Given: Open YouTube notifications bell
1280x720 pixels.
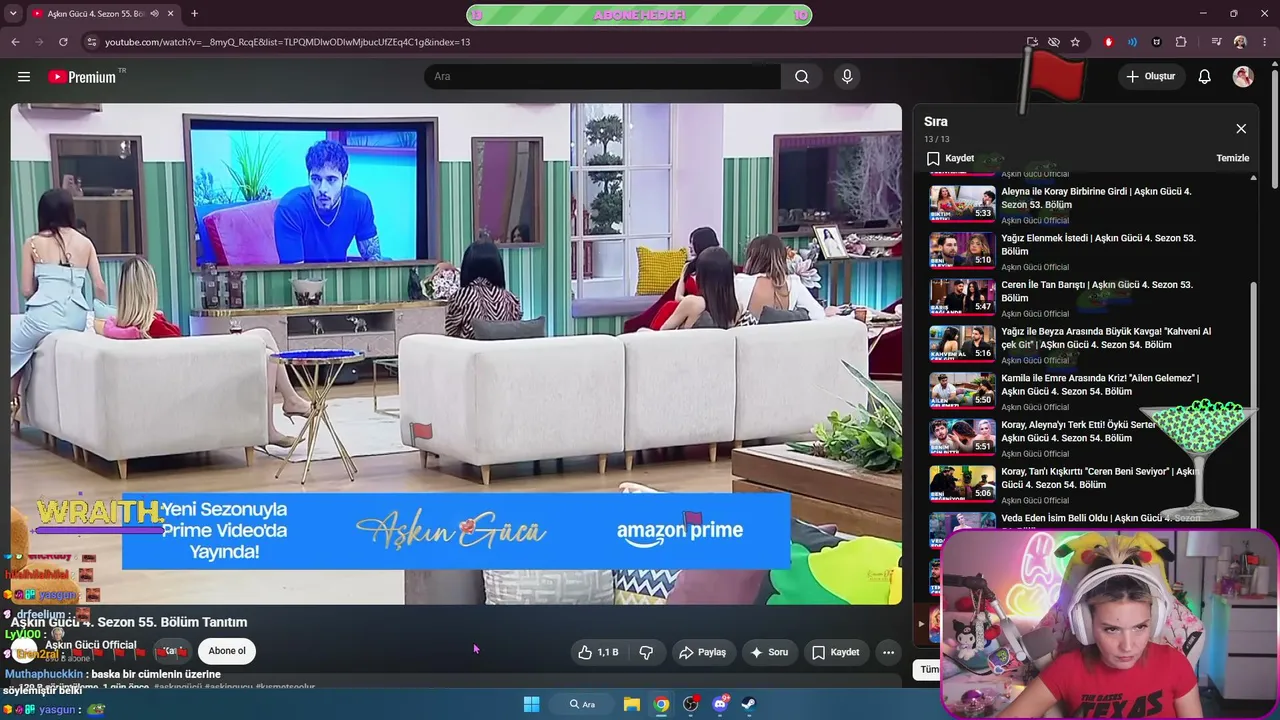Looking at the screenshot, I should [1205, 77].
